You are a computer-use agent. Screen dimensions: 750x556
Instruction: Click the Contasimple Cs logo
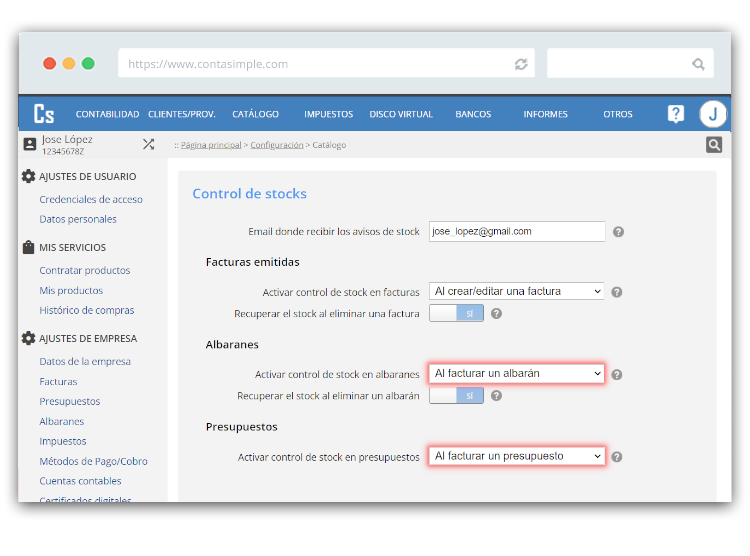pyautogui.click(x=44, y=114)
